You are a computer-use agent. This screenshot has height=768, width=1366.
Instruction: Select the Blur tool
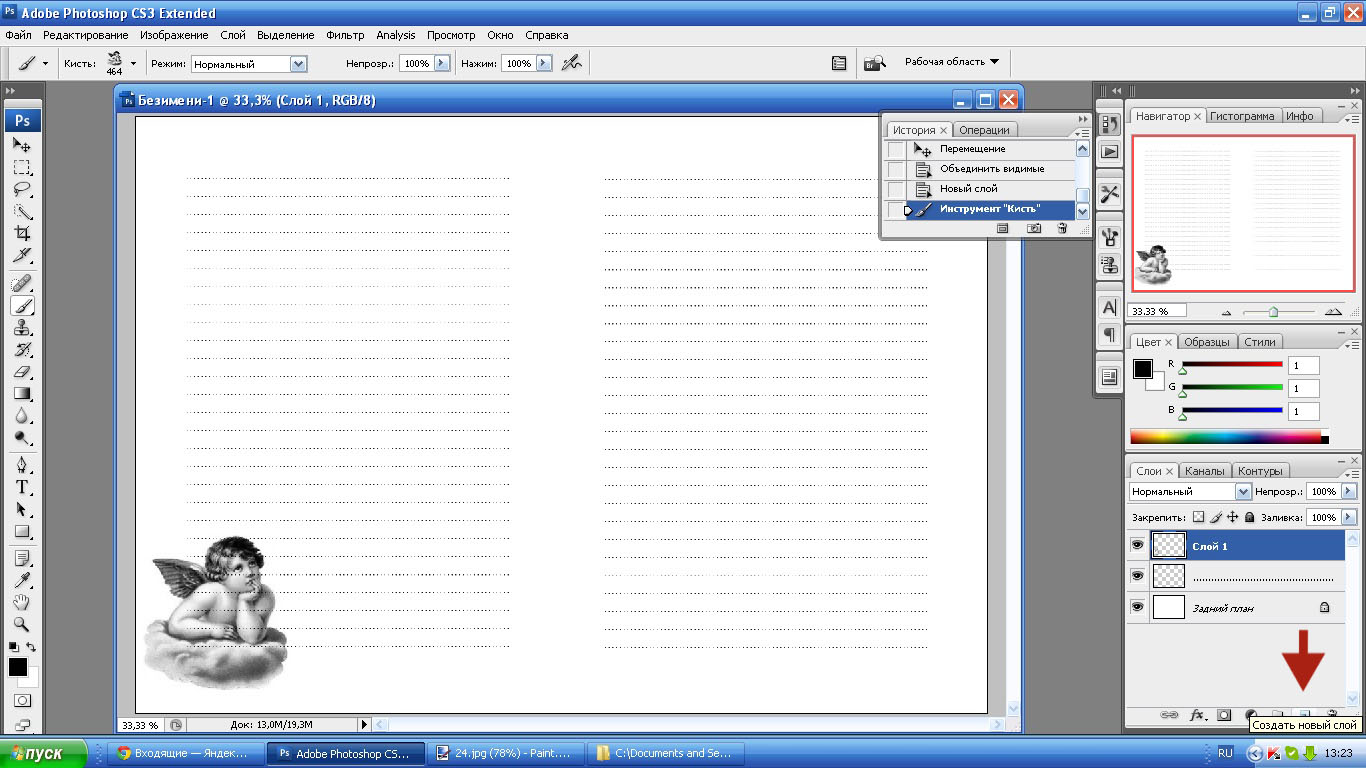(x=22, y=415)
